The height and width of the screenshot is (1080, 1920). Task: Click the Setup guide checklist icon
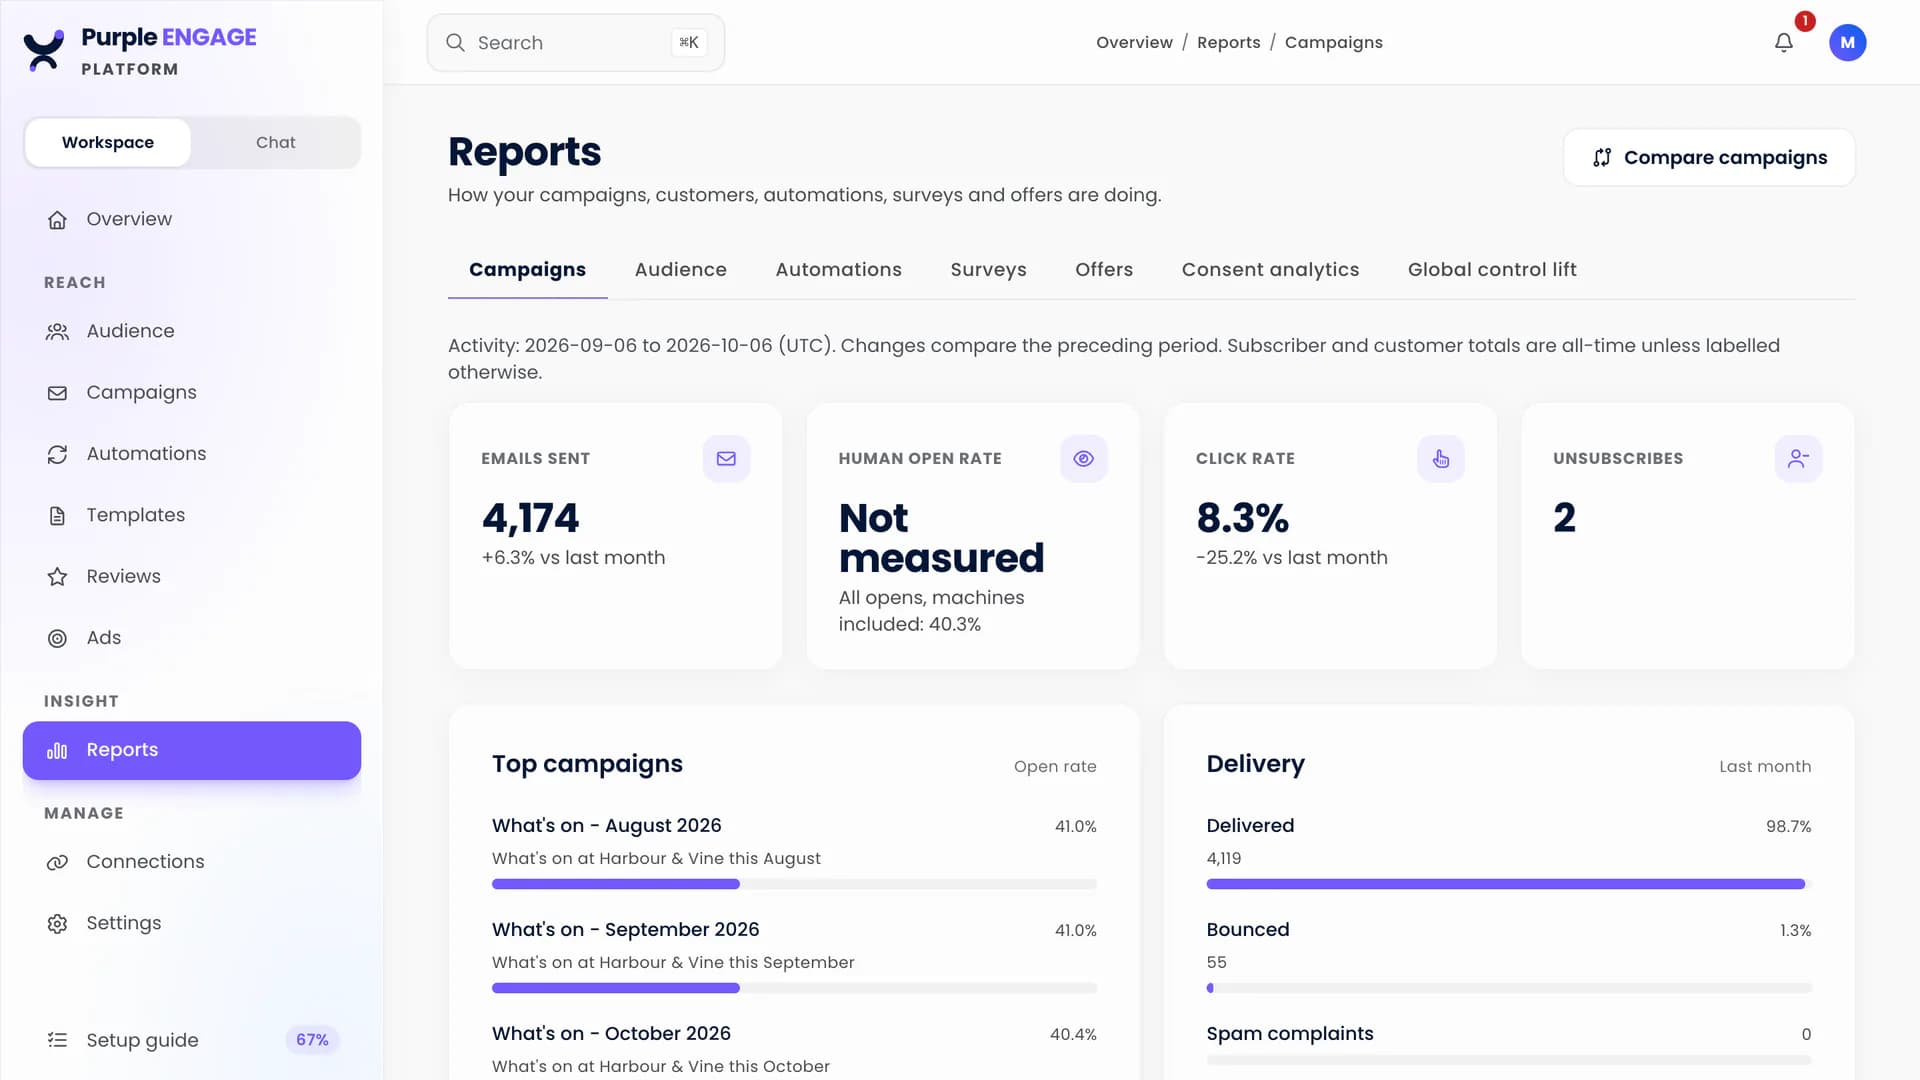[57, 1040]
